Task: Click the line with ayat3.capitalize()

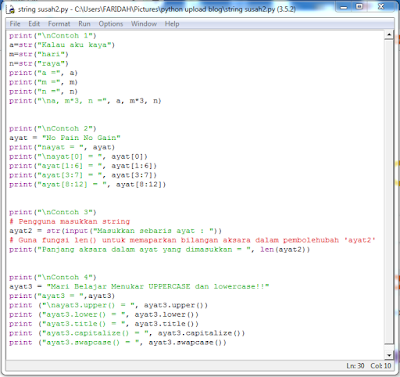Action: (127, 333)
